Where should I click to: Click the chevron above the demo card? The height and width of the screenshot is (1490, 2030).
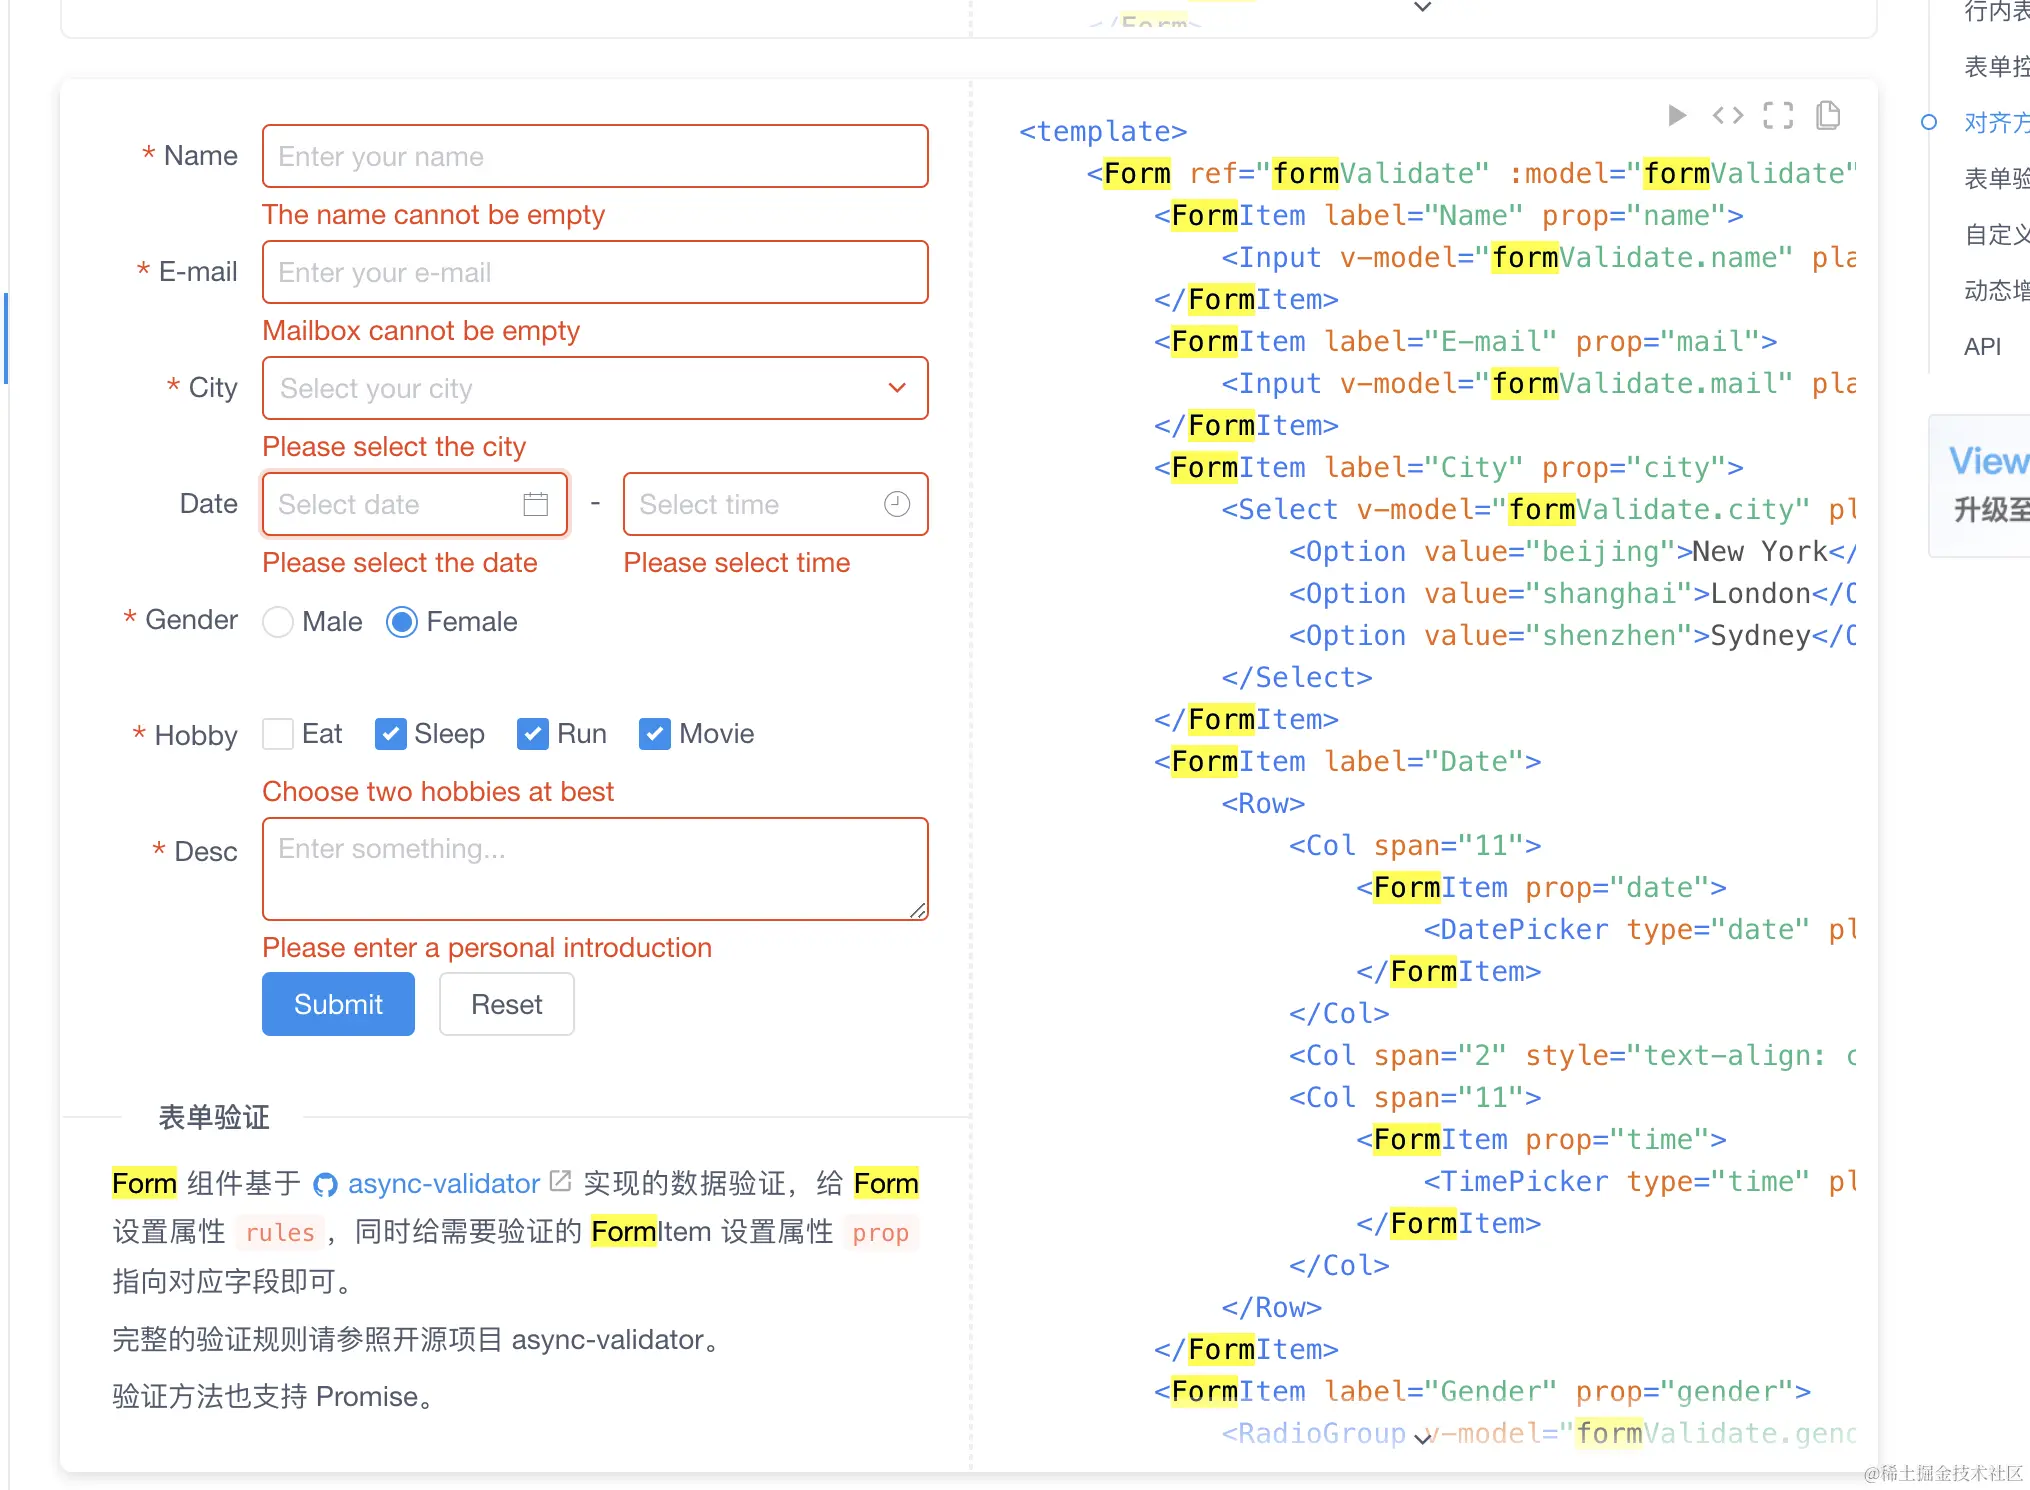point(1422,8)
